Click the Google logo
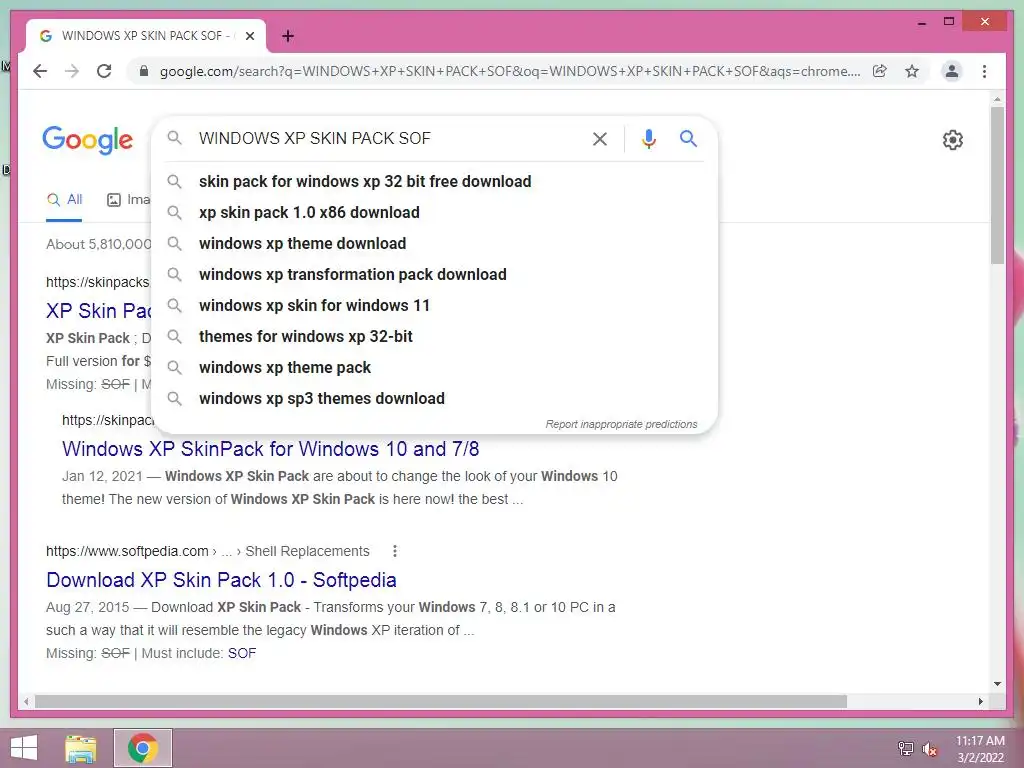Screen dimensions: 1024x768 coord(88,140)
